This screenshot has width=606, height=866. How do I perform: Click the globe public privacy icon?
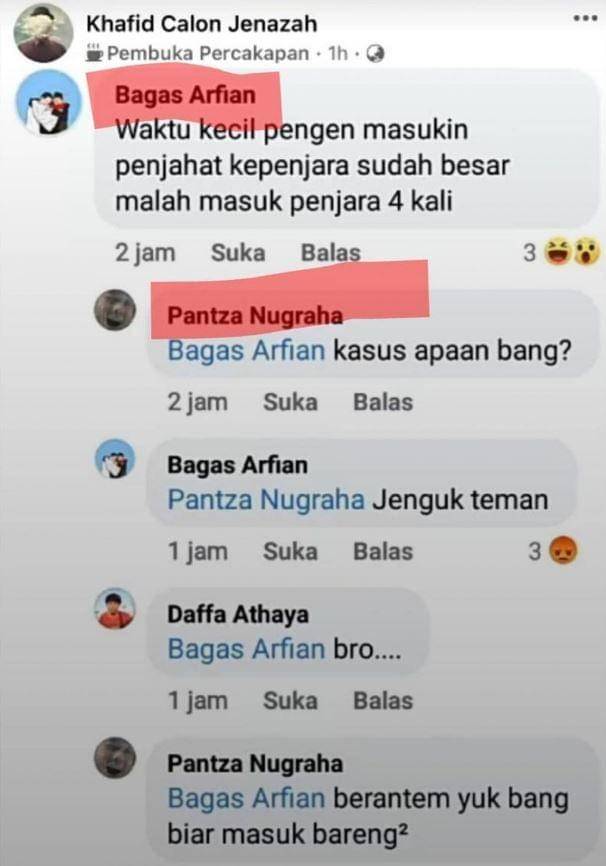(x=375, y=54)
